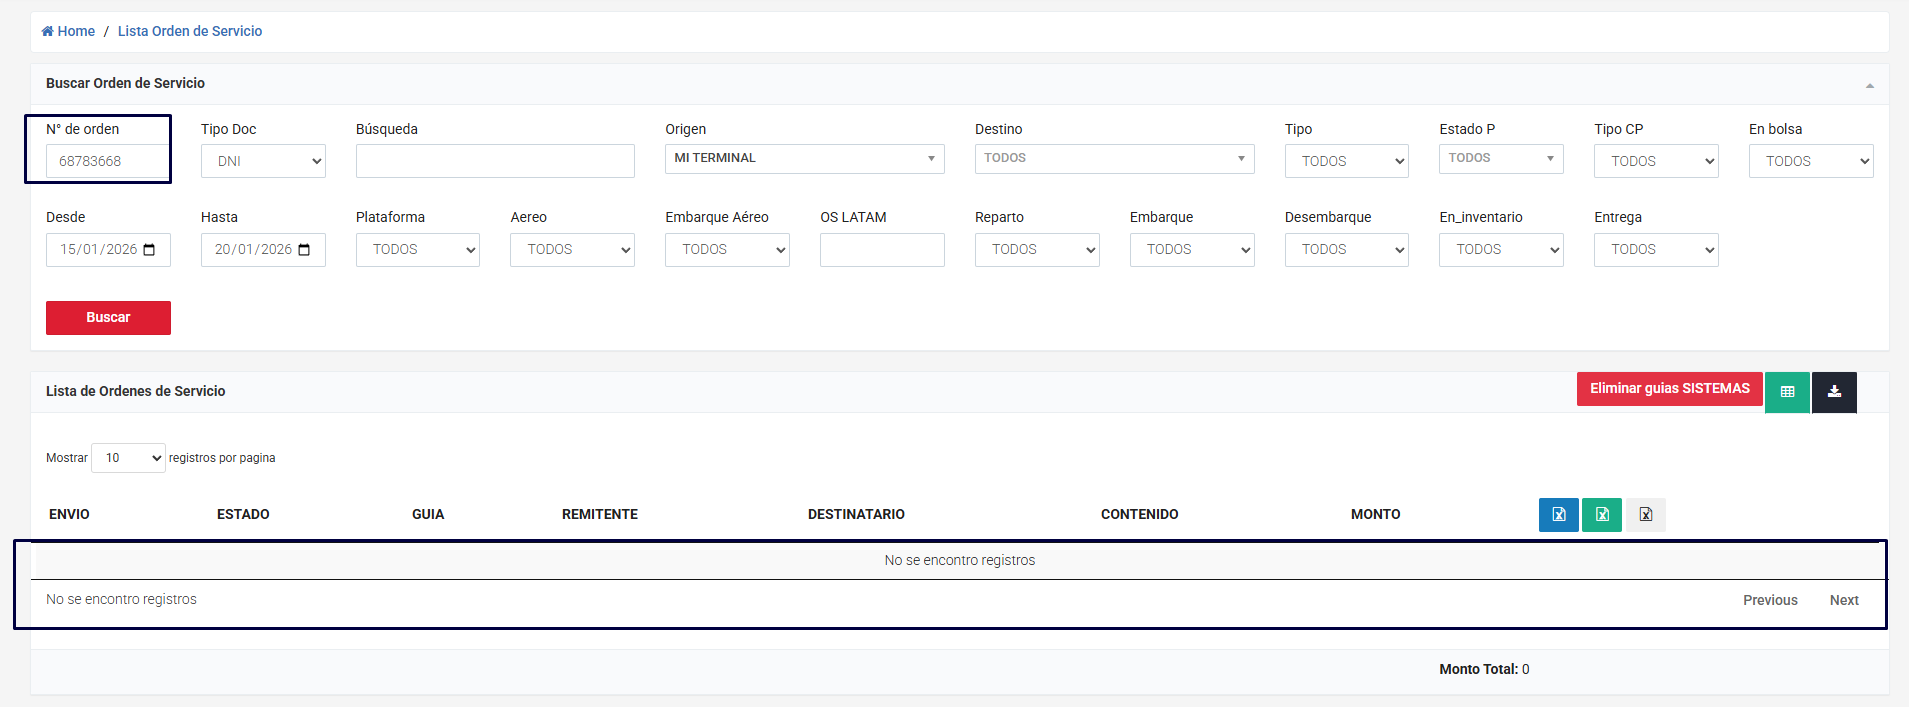
Task: Open the Tipo Doc dropdown
Action: click(x=263, y=161)
